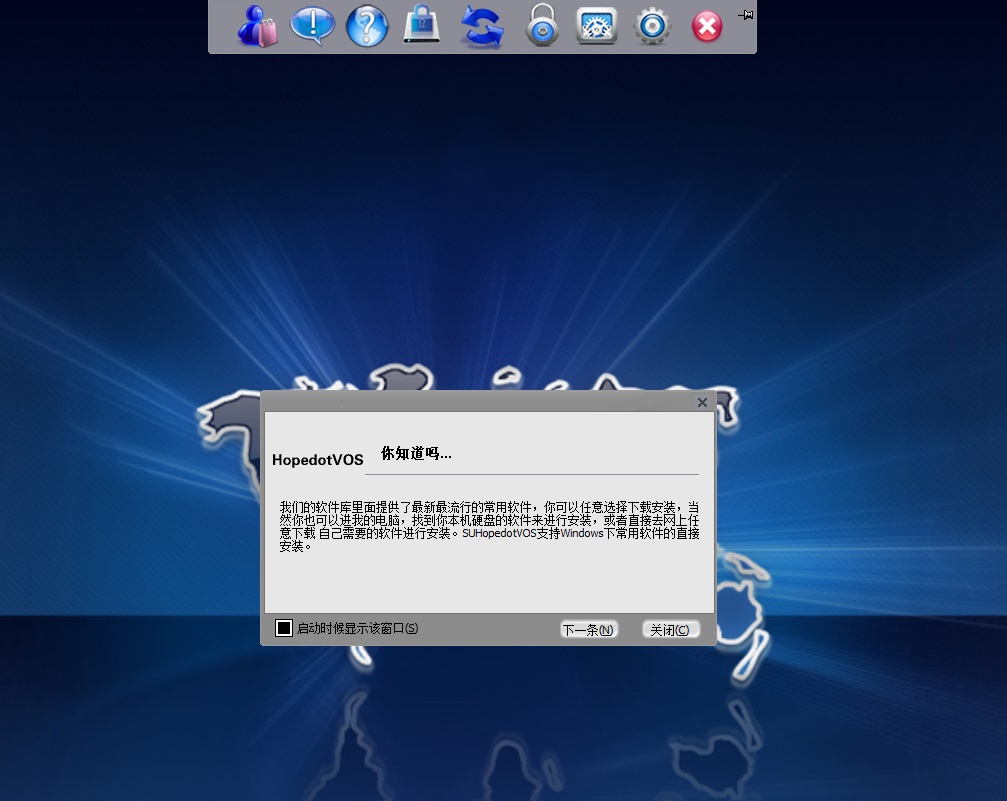Select the 你知道吗 tip heading
This screenshot has height=801, width=1007.
(416, 452)
